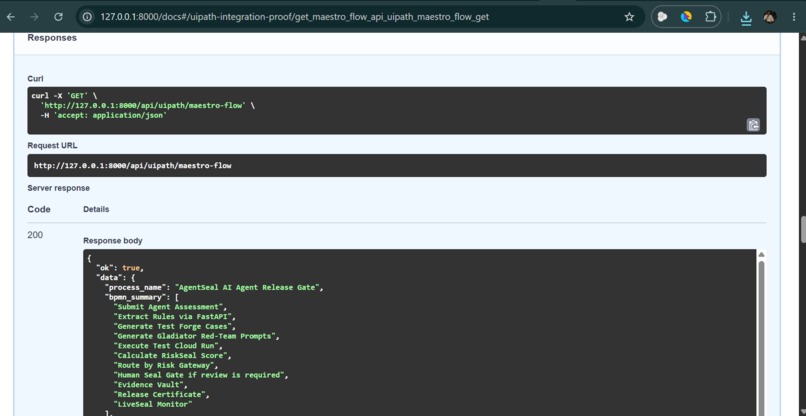Image resolution: width=806 pixels, height=416 pixels.
Task: Bookmark this page with the star icon
Action: (x=629, y=17)
